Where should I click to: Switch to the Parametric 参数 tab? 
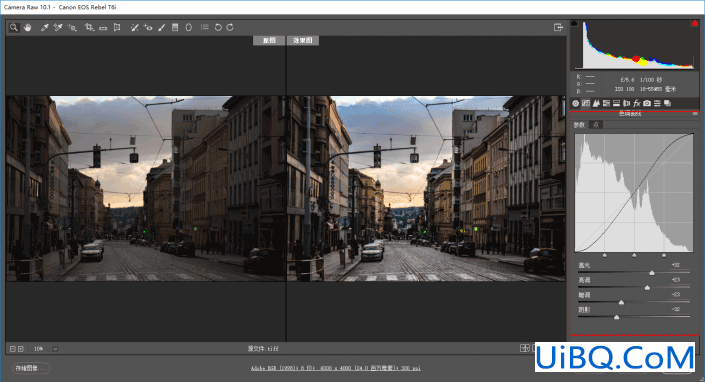click(580, 125)
